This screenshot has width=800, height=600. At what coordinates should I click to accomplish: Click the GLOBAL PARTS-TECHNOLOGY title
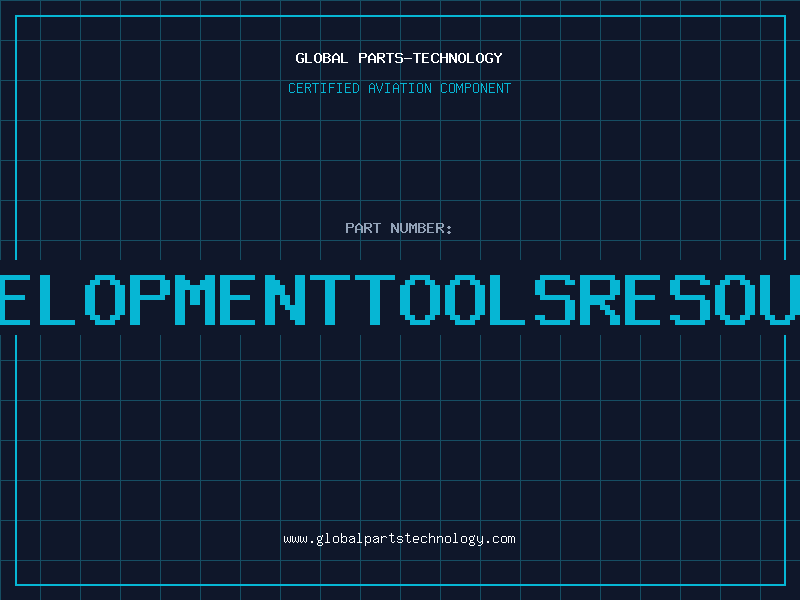click(x=399, y=58)
